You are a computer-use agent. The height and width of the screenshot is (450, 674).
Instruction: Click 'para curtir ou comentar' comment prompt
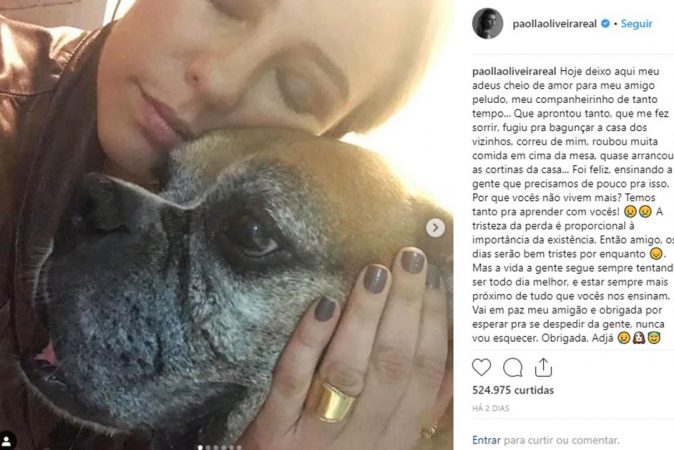click(561, 440)
